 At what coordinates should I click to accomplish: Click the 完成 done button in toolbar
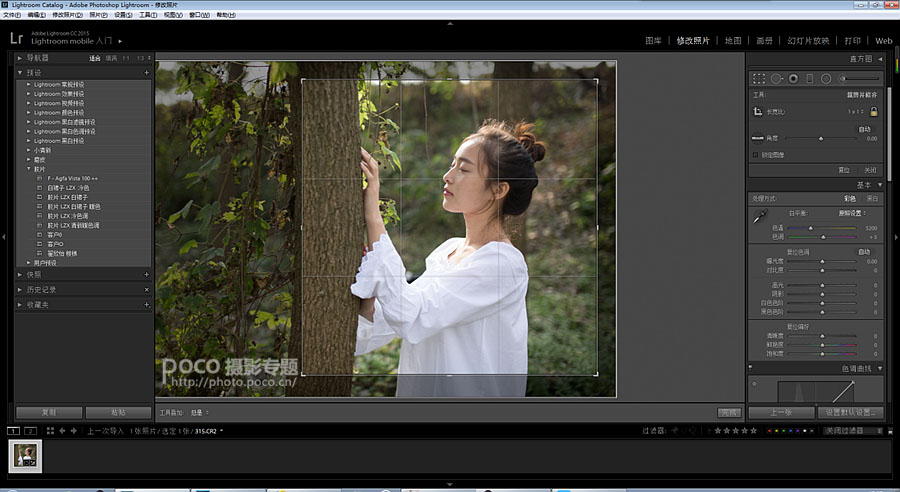click(x=729, y=412)
